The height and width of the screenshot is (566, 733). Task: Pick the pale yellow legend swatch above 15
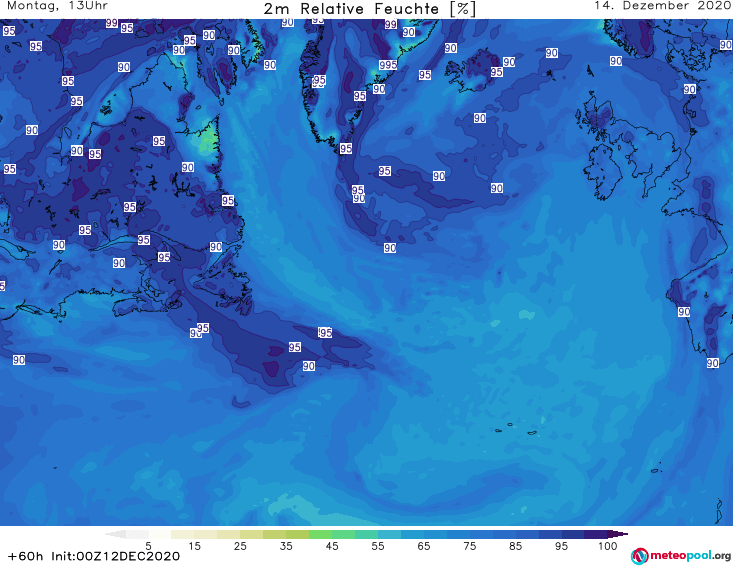183,534
